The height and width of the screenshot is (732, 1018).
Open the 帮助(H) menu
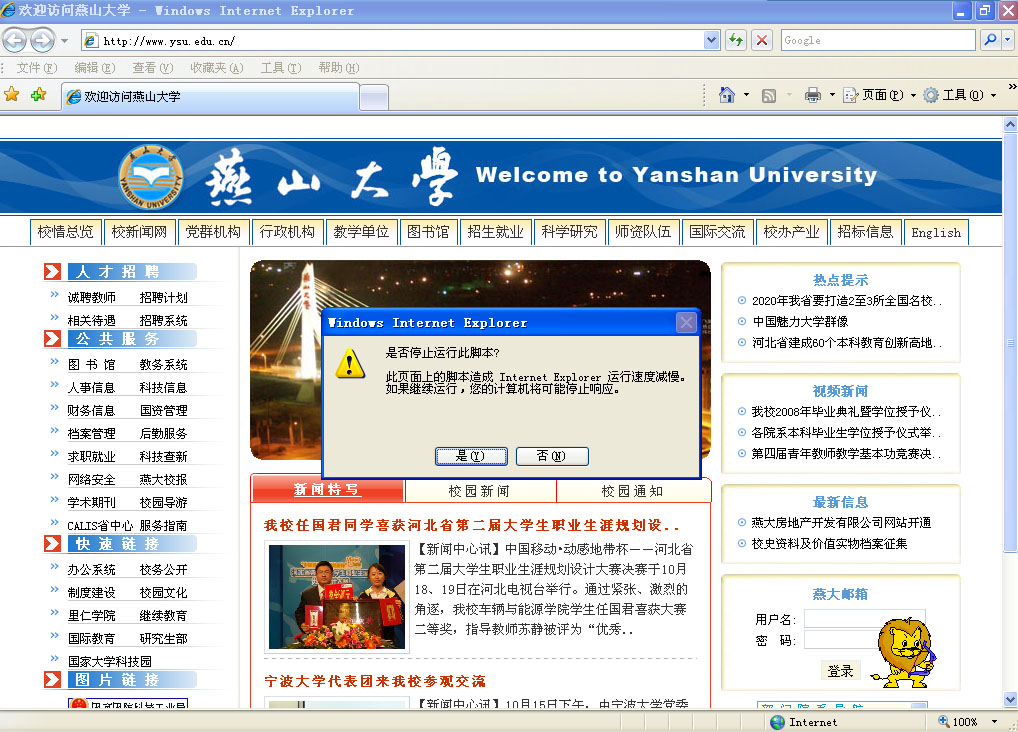(x=338, y=68)
